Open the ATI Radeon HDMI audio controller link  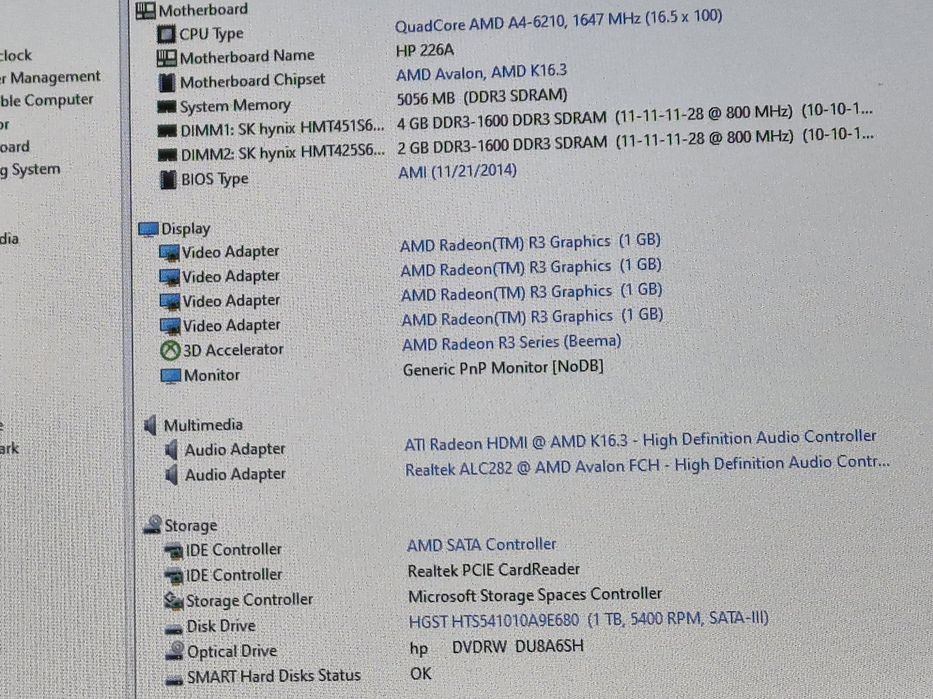coord(640,441)
